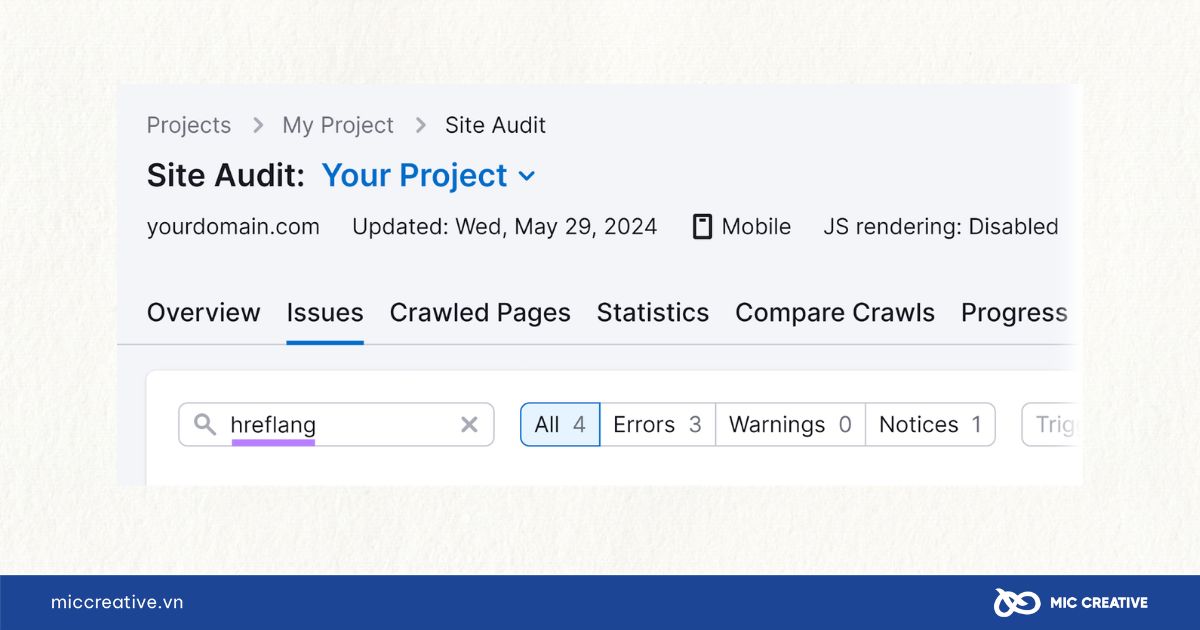
Task: Clear the hreflang search text
Action: coord(469,425)
